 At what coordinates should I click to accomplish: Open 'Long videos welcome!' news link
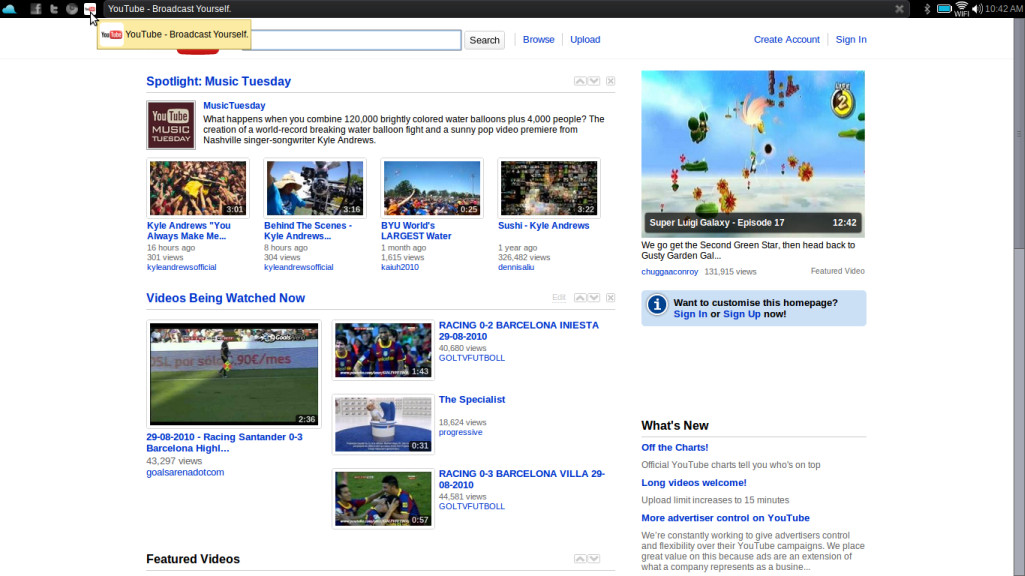tap(694, 483)
